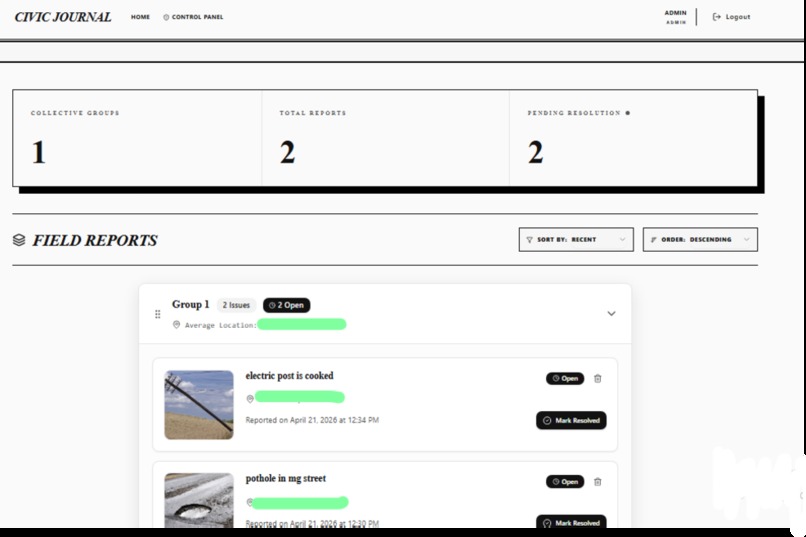806x537 pixels.
Task: Click the Field Reports layers icon
Action: tap(19, 240)
